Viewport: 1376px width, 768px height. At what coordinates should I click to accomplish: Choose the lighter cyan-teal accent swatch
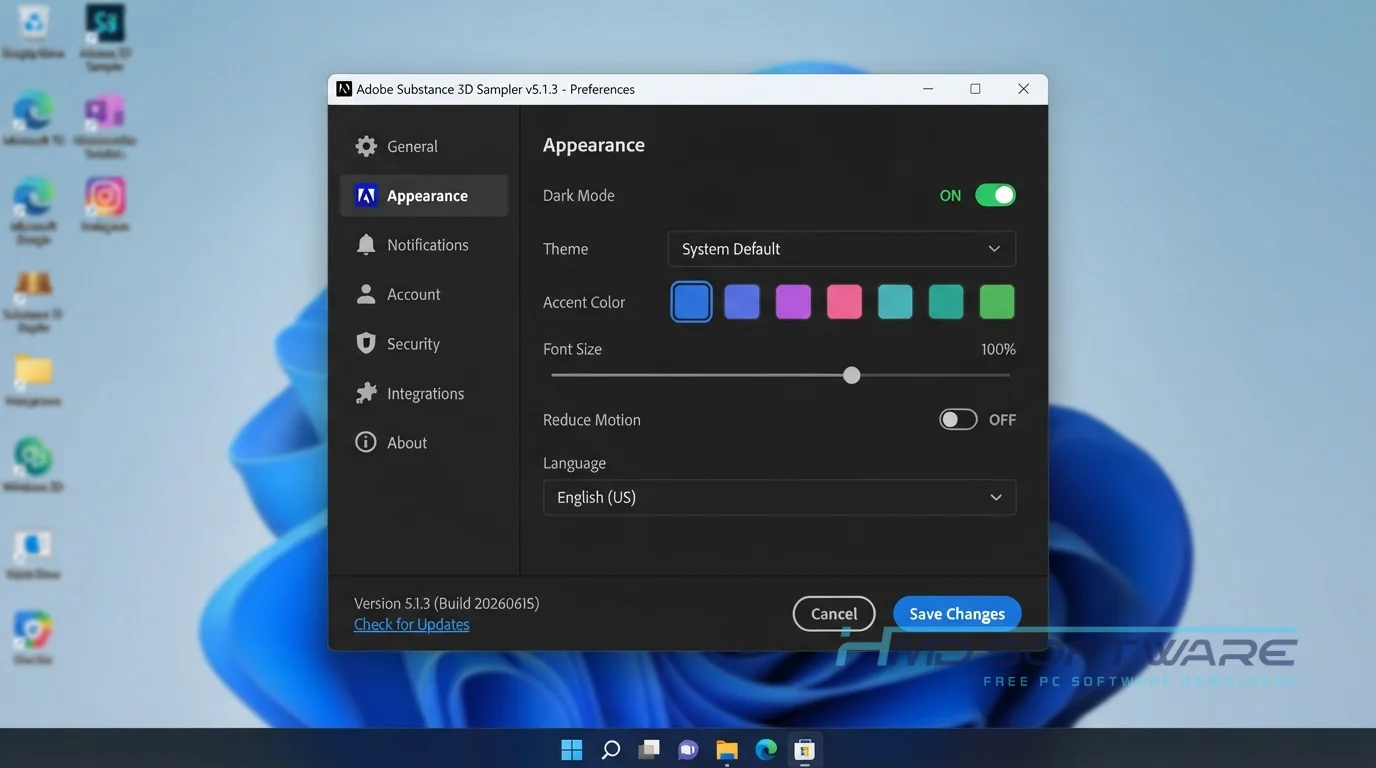[895, 302]
